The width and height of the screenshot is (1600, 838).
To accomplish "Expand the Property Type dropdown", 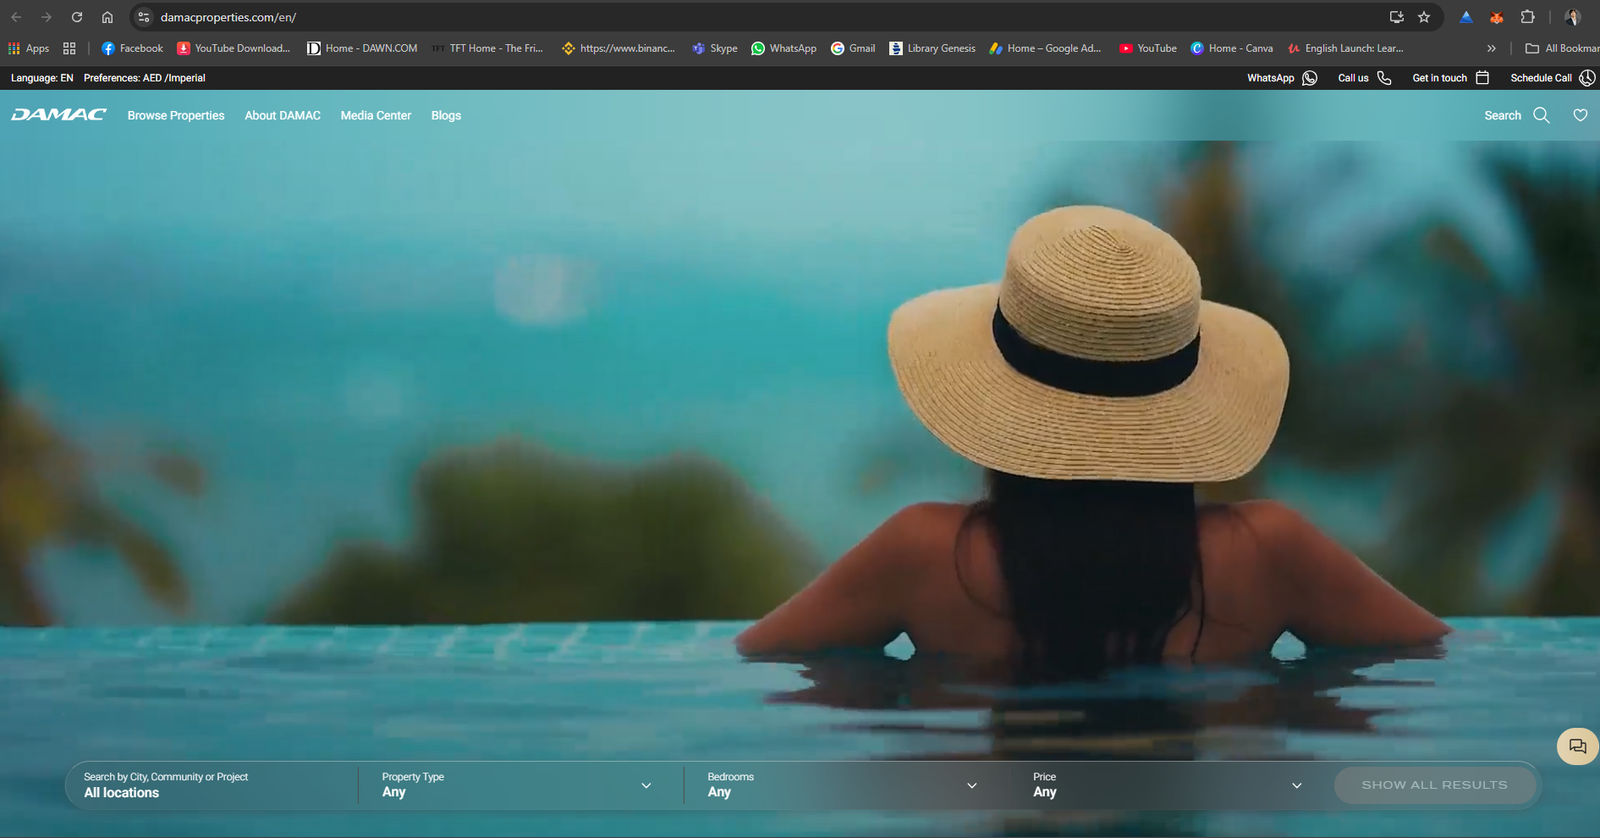I will pyautogui.click(x=517, y=785).
